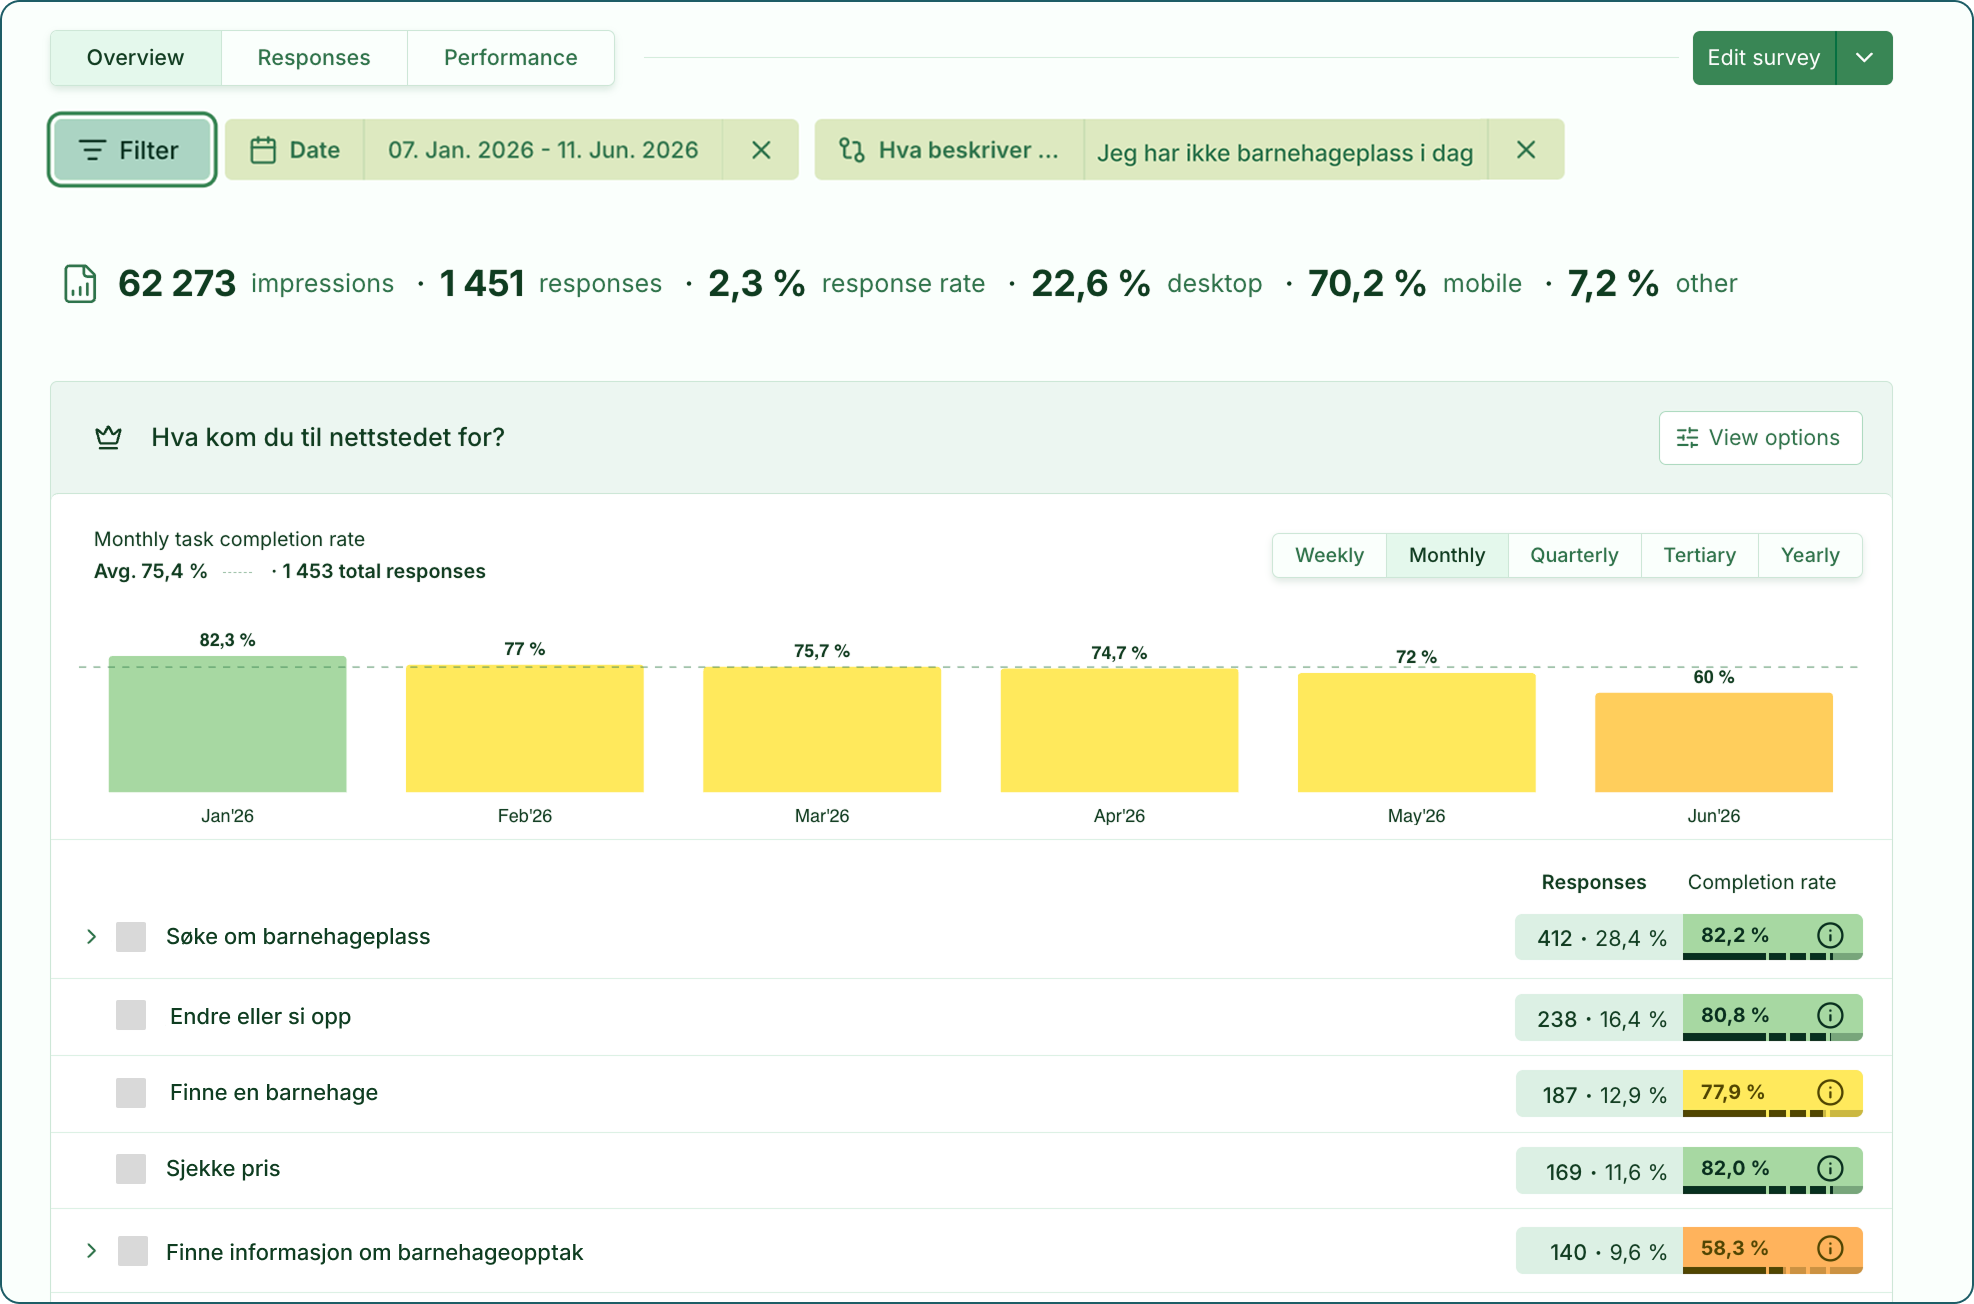
Task: Click '1 453 total responses' text
Action: (384, 571)
